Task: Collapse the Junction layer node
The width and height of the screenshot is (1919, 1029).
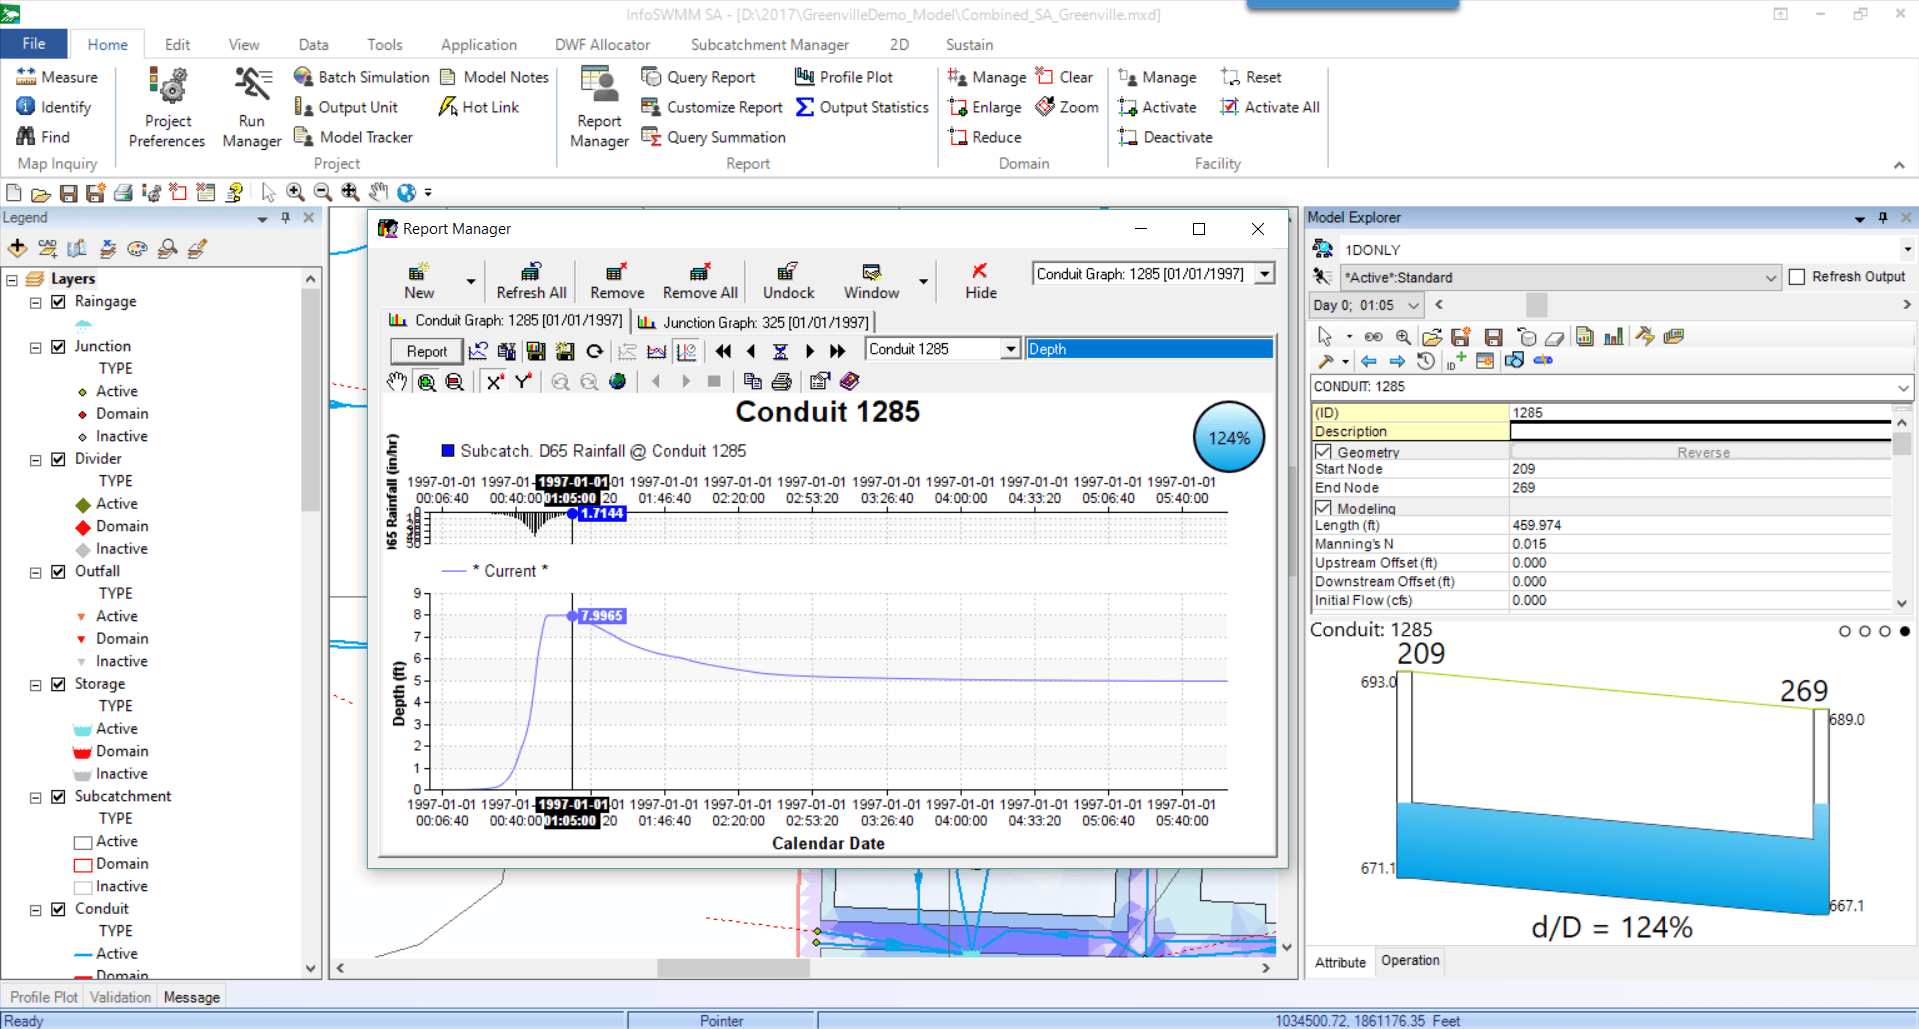Action: (x=35, y=348)
